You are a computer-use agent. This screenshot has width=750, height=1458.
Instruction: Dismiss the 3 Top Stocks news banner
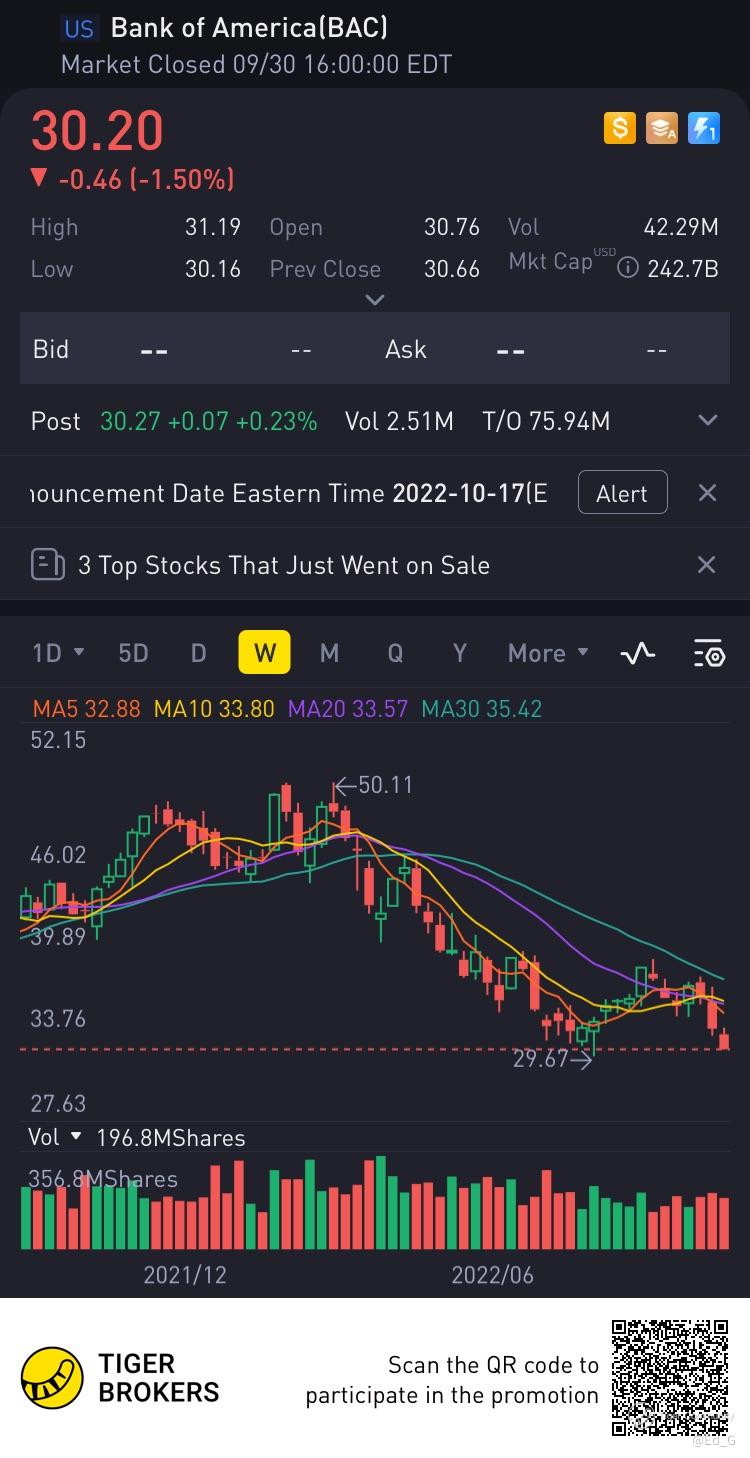pos(706,565)
